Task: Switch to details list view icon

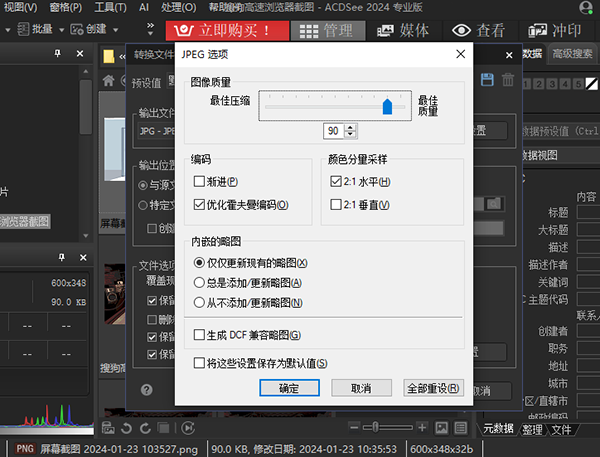Action: [x=460, y=428]
